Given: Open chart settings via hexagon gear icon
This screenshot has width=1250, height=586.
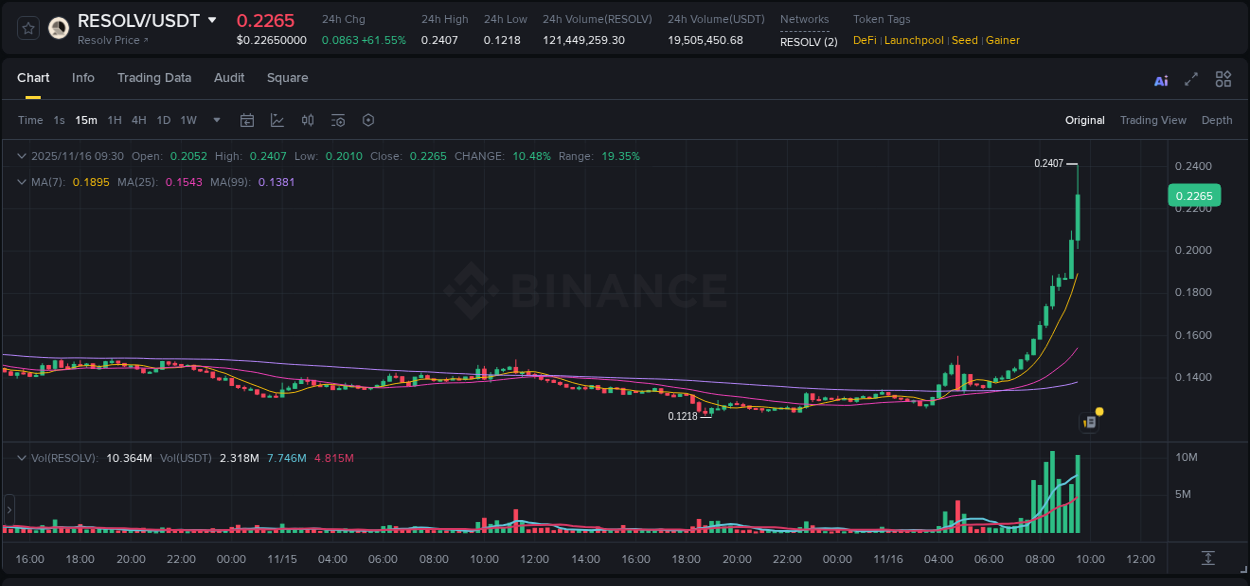Looking at the screenshot, I should [368, 120].
